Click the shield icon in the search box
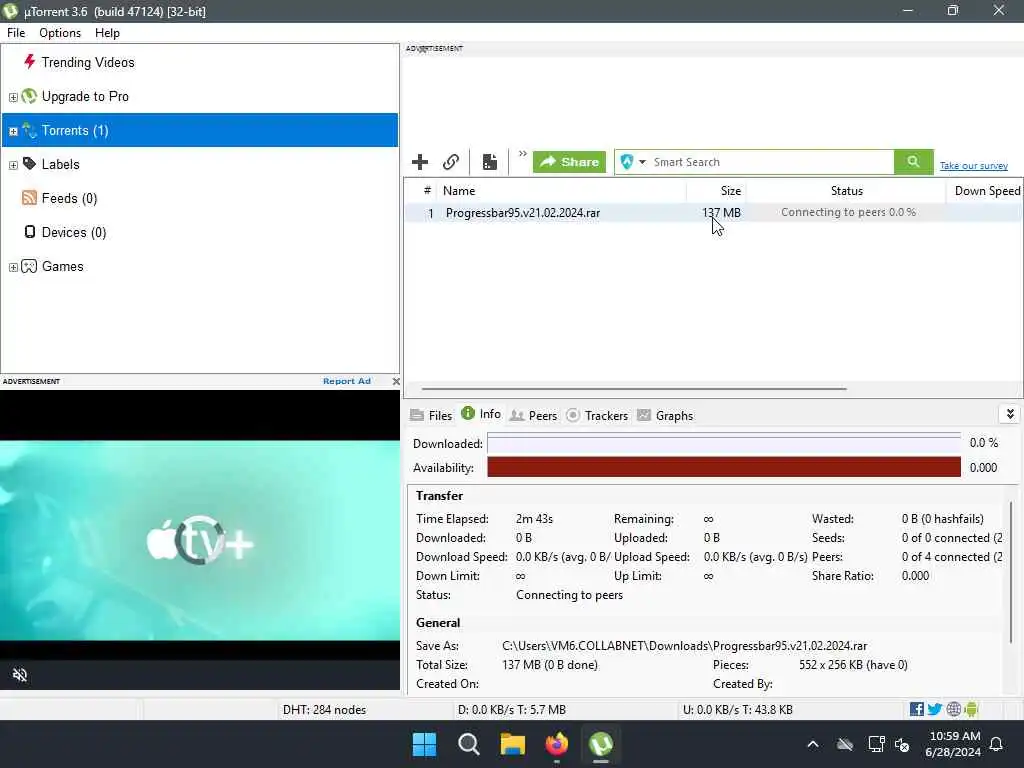 coord(627,162)
